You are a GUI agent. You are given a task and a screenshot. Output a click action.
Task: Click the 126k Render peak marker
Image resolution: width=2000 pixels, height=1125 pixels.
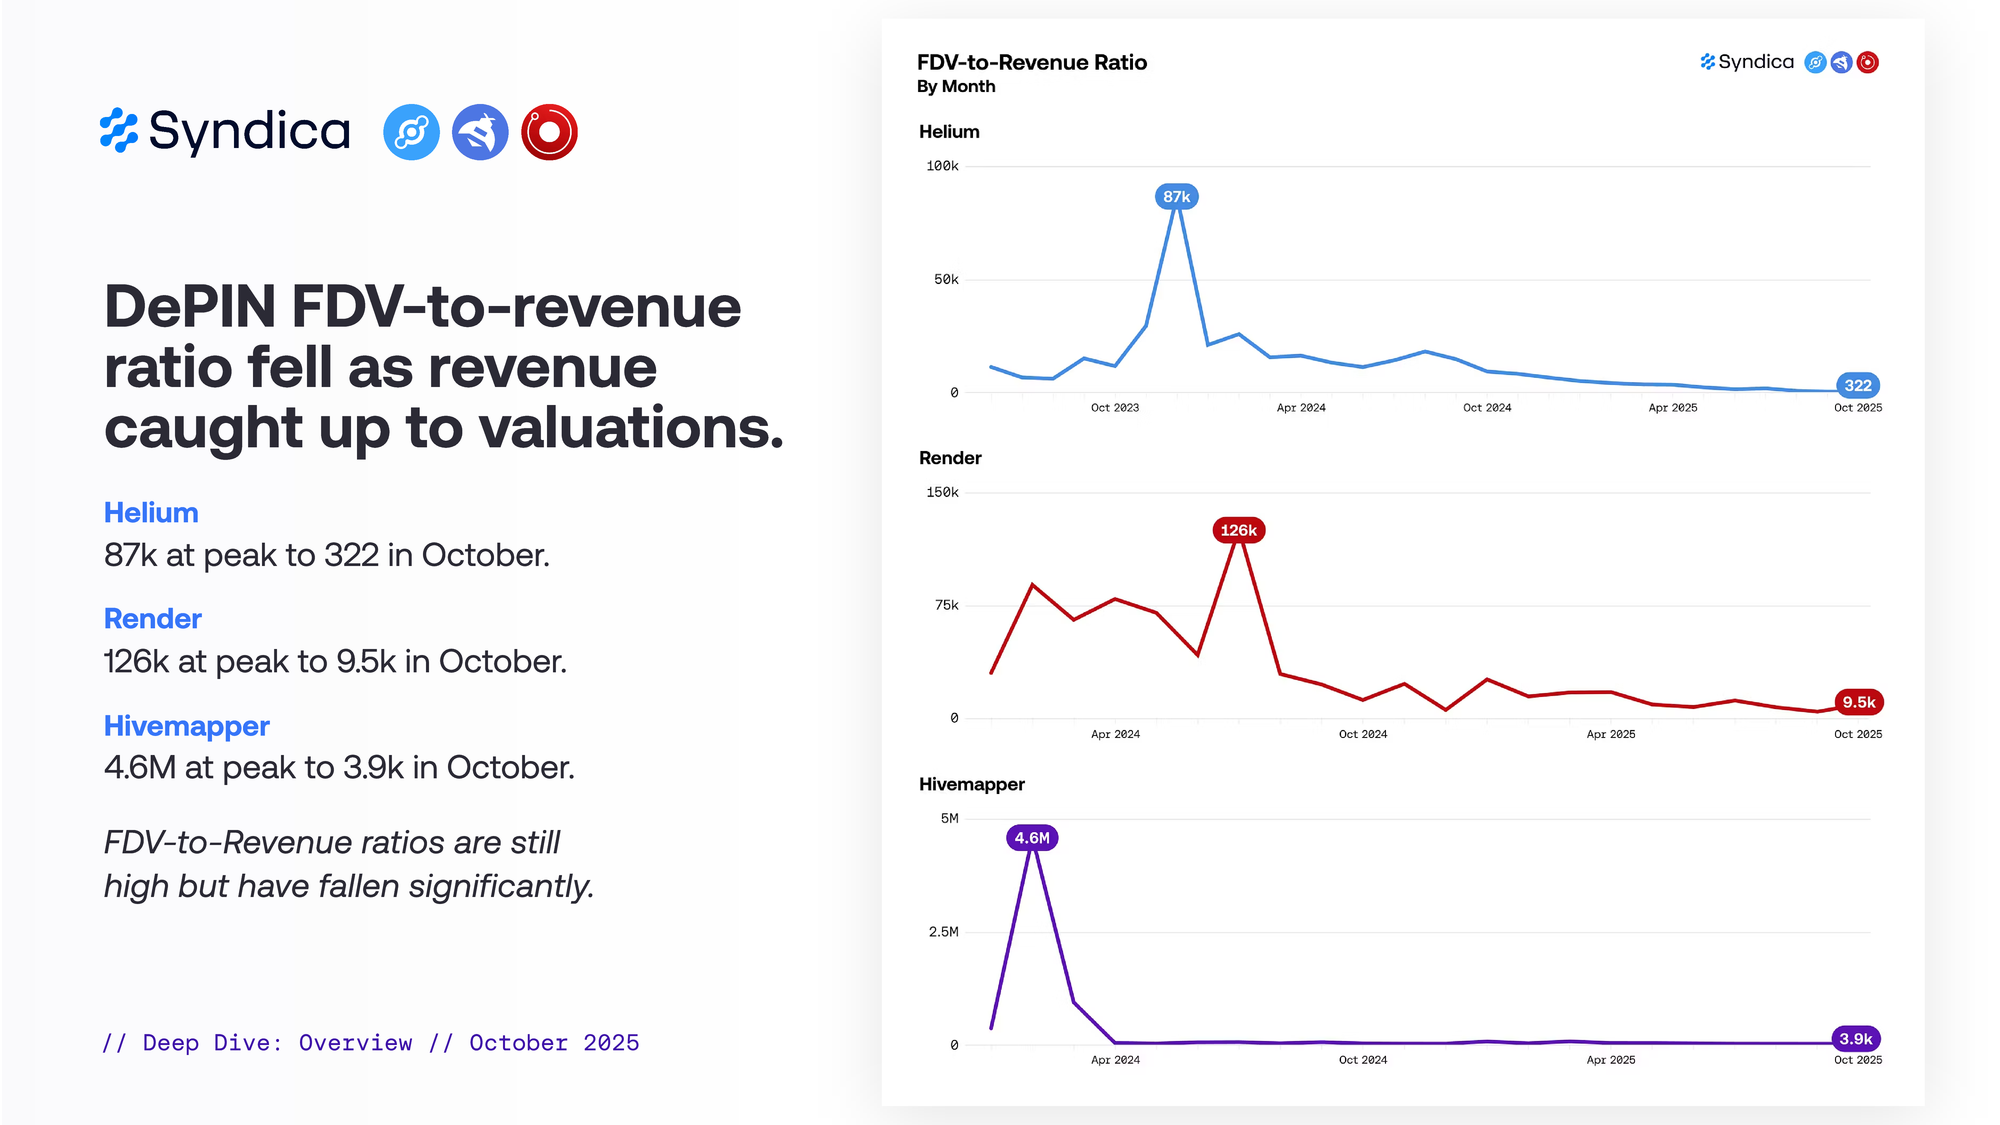tap(1238, 530)
